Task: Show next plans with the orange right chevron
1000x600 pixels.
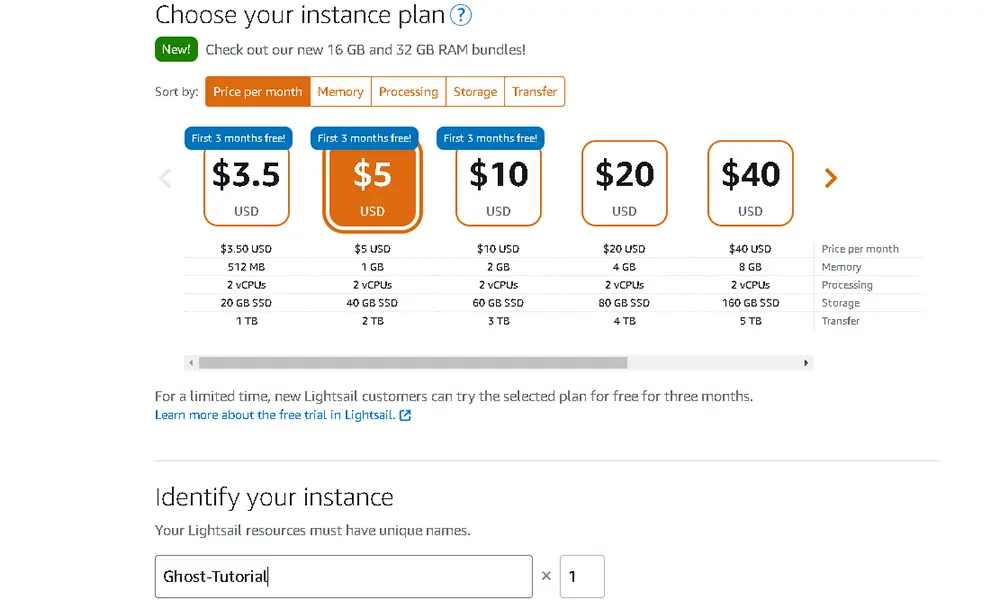Action: (x=830, y=178)
